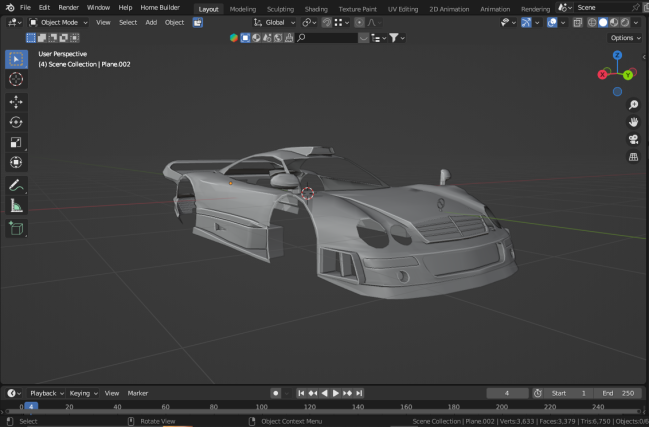Select the Scale tool
Image resolution: width=649 pixels, height=427 pixels.
pos(16,142)
